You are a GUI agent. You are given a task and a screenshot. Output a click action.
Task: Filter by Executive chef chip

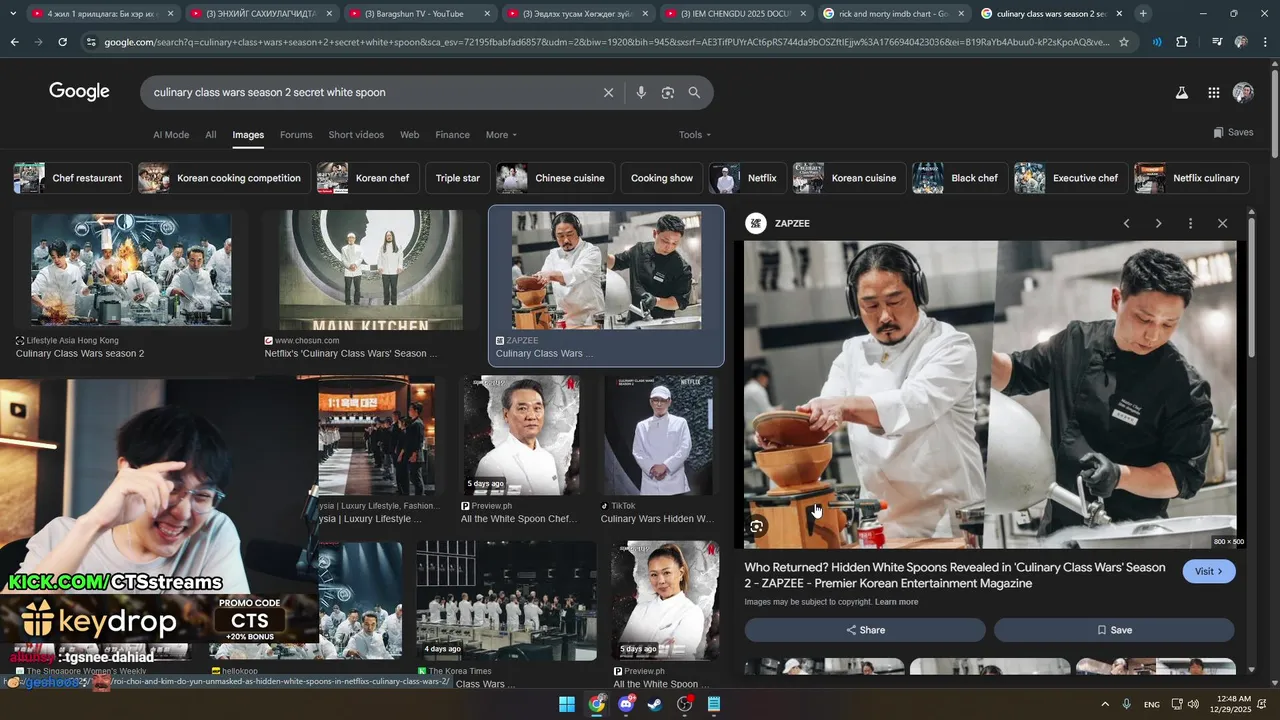coord(1071,178)
